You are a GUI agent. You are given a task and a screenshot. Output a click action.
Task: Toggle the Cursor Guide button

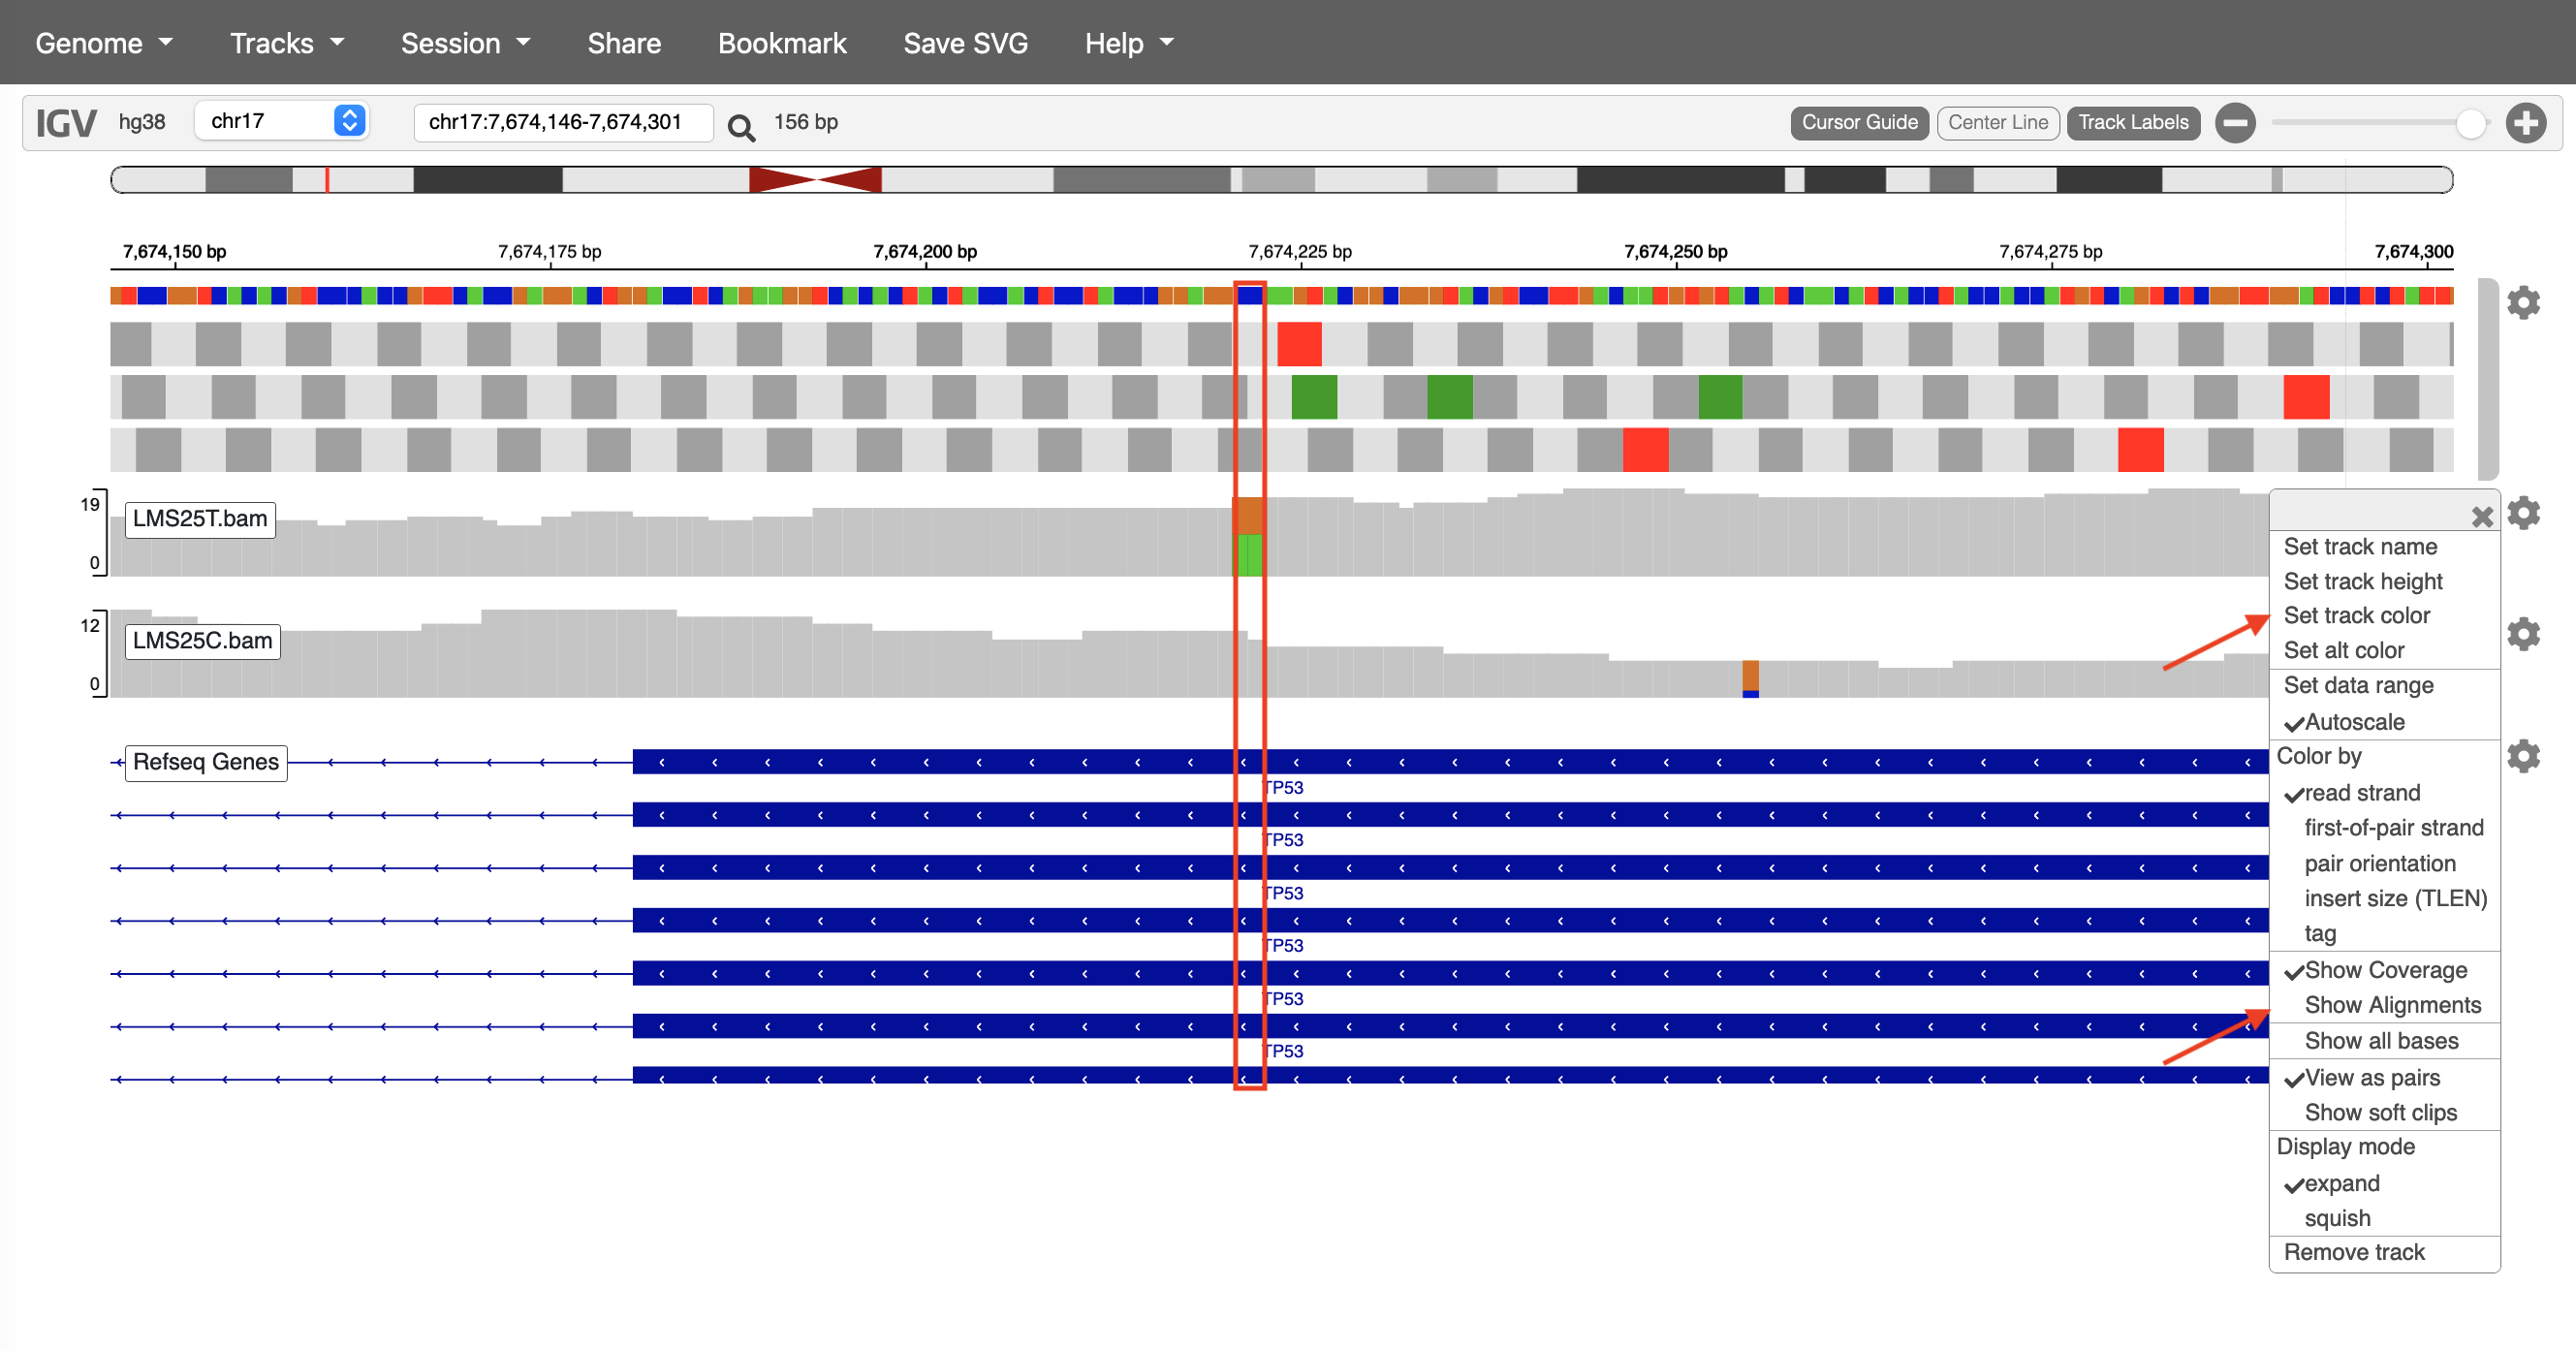point(1858,122)
